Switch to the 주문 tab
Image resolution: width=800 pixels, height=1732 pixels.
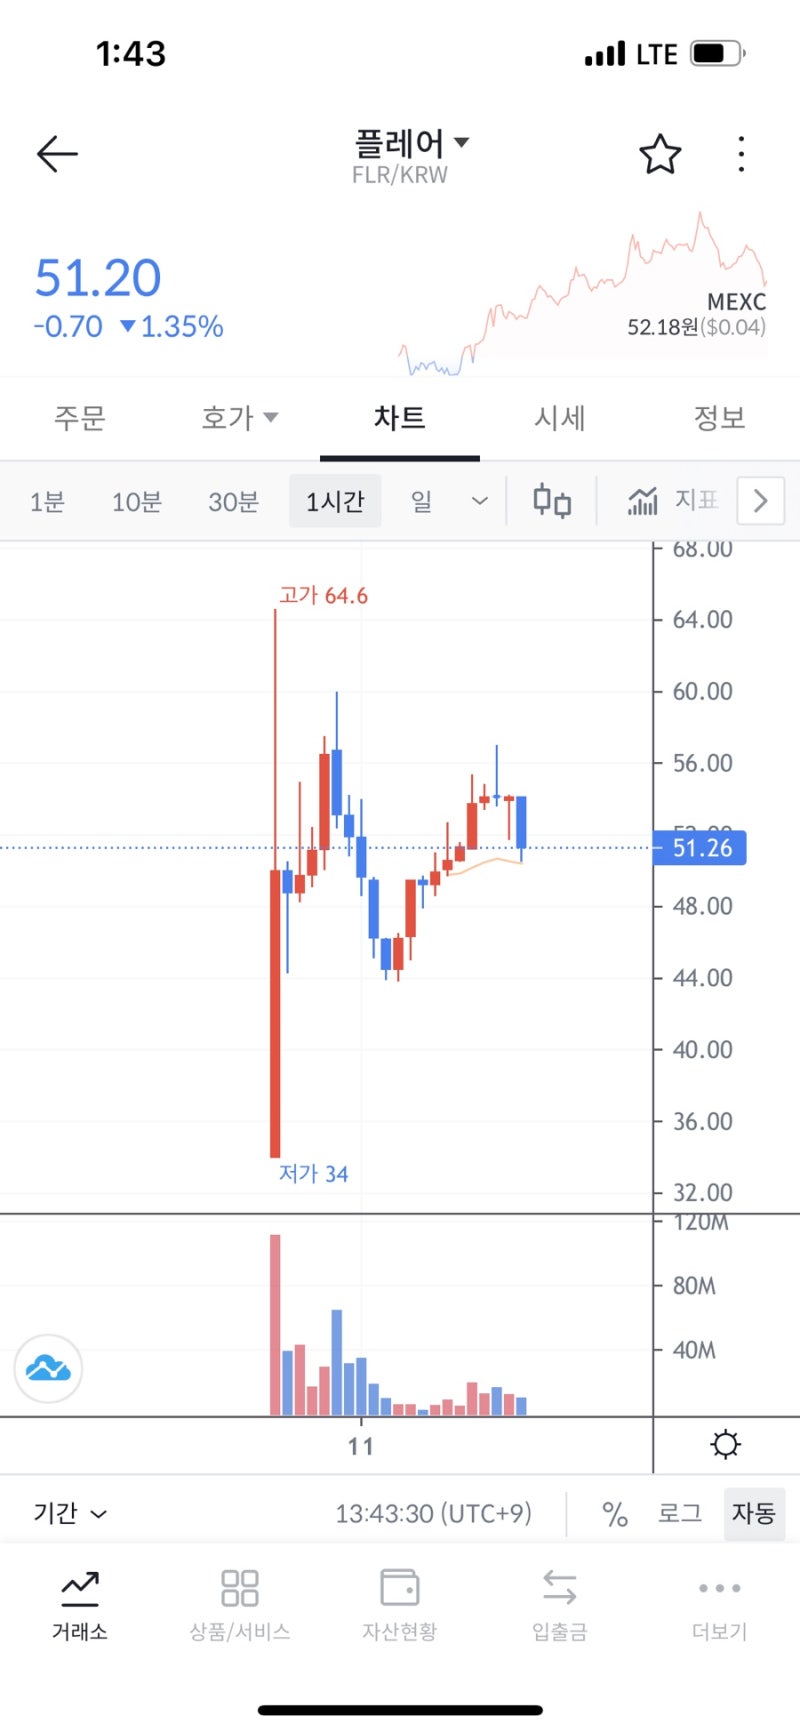pos(80,418)
